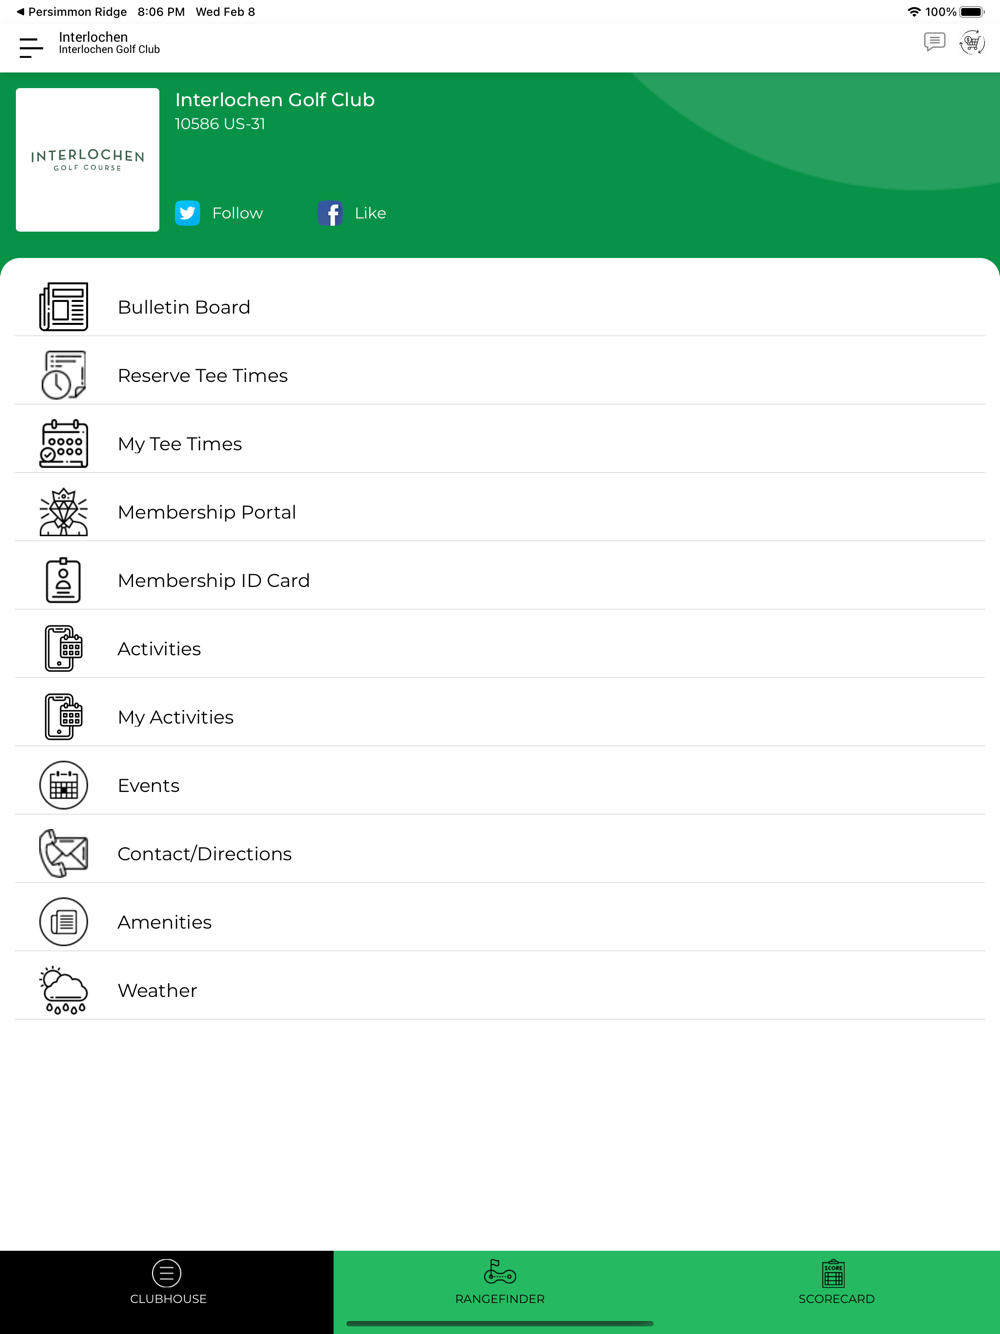Viewport: 1000px width, 1334px height.
Task: Click the My Activities phone-calendar icon
Action: click(x=64, y=717)
